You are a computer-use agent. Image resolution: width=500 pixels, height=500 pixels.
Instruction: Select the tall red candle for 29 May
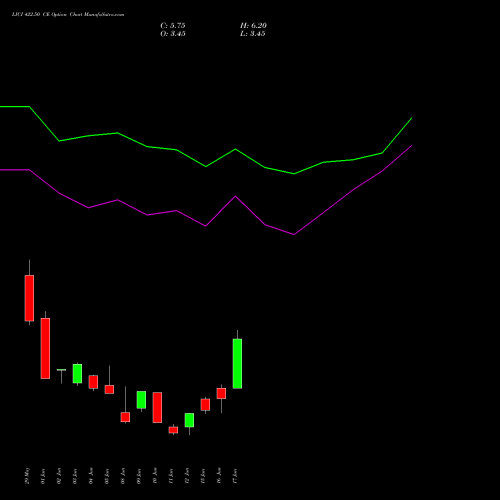click(x=29, y=298)
